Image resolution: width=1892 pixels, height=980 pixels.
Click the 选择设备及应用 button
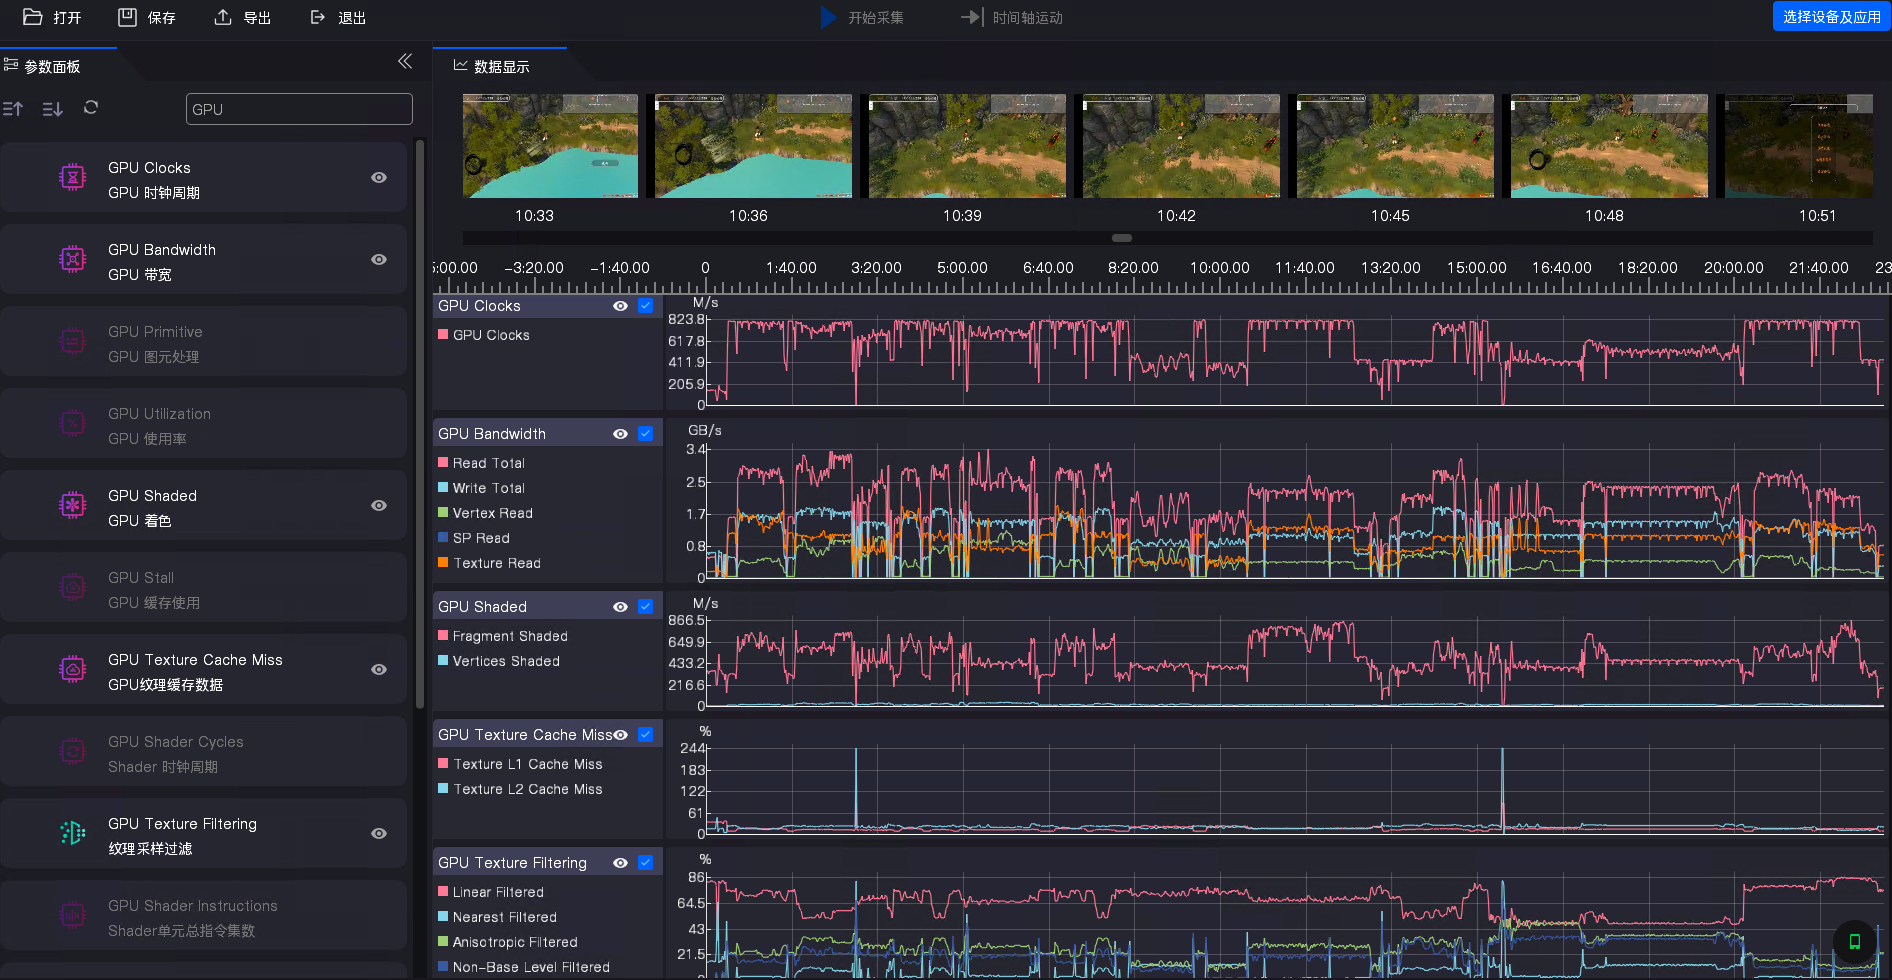(1831, 17)
